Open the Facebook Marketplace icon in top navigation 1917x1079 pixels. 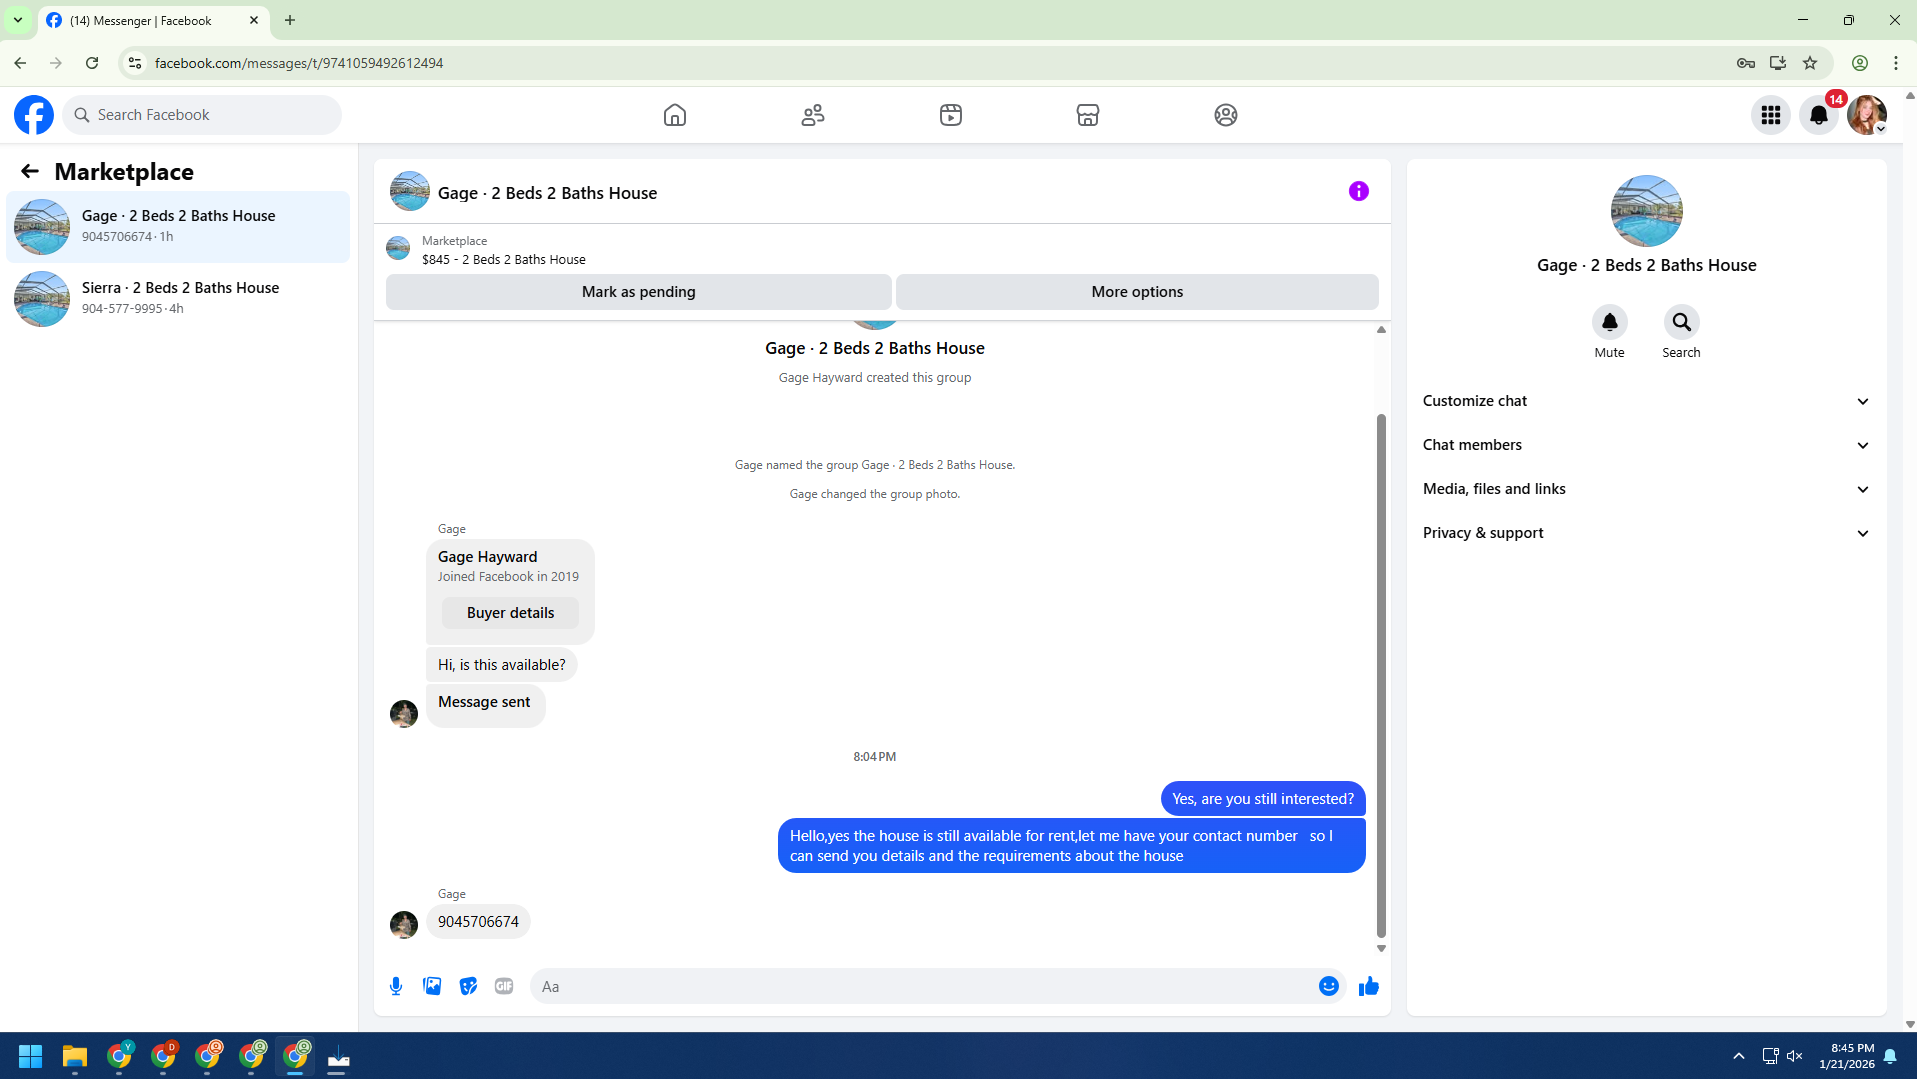tap(1088, 115)
